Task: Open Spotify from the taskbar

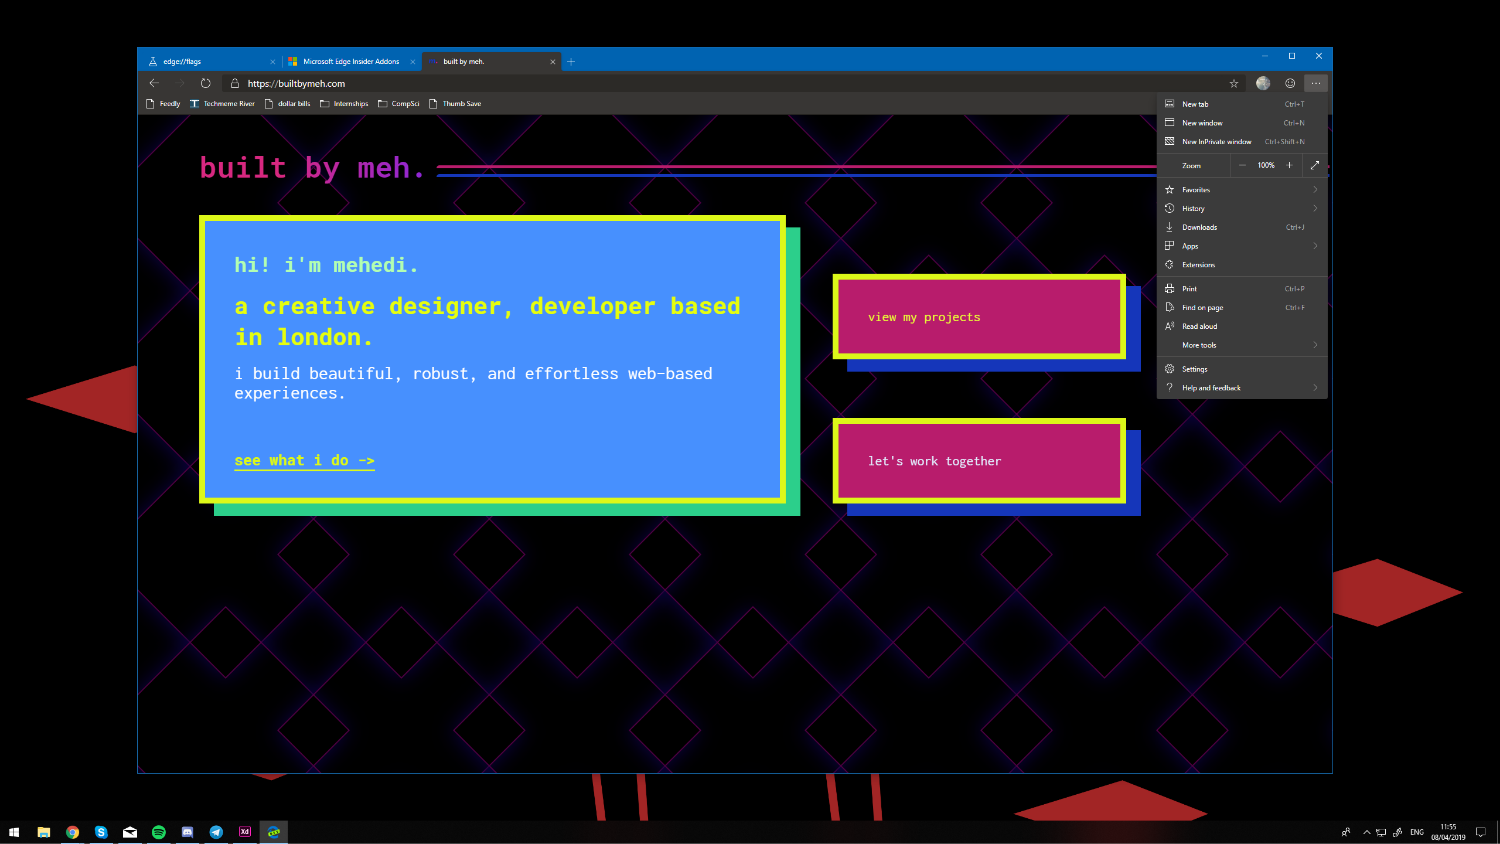Action: [x=158, y=832]
